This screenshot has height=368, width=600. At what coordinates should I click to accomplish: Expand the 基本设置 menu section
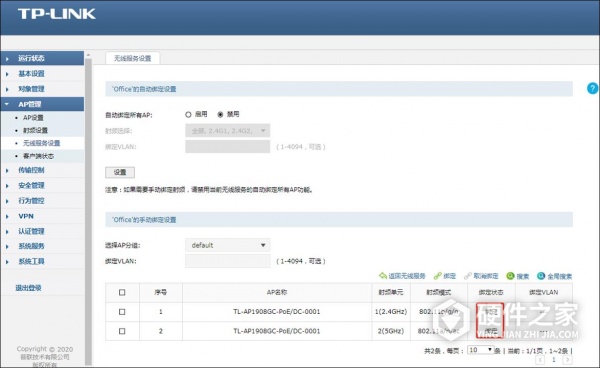[x=42, y=73]
